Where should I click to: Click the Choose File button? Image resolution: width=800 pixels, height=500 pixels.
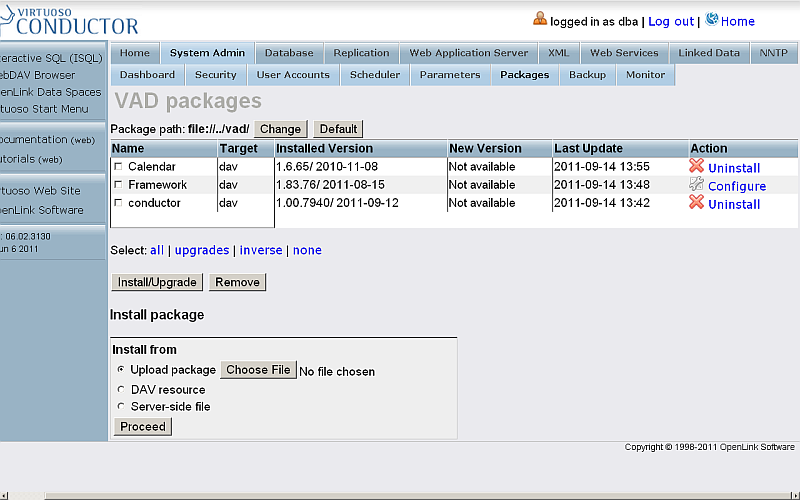click(x=258, y=370)
